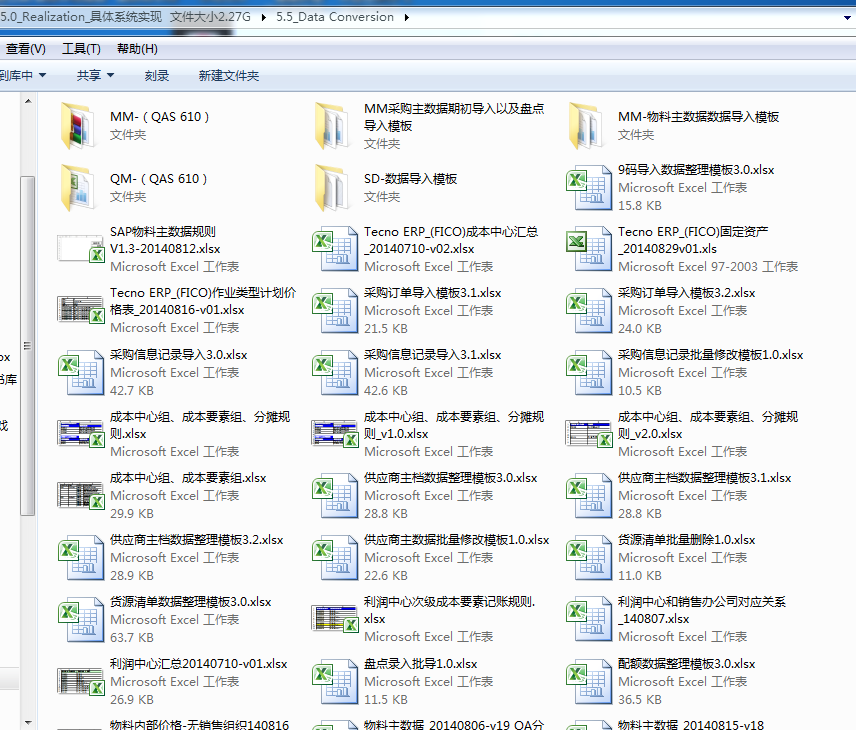Expand arrow after 5.0_Realization breadcrumb
Viewport: 856px width, 730px height.
[264, 17]
